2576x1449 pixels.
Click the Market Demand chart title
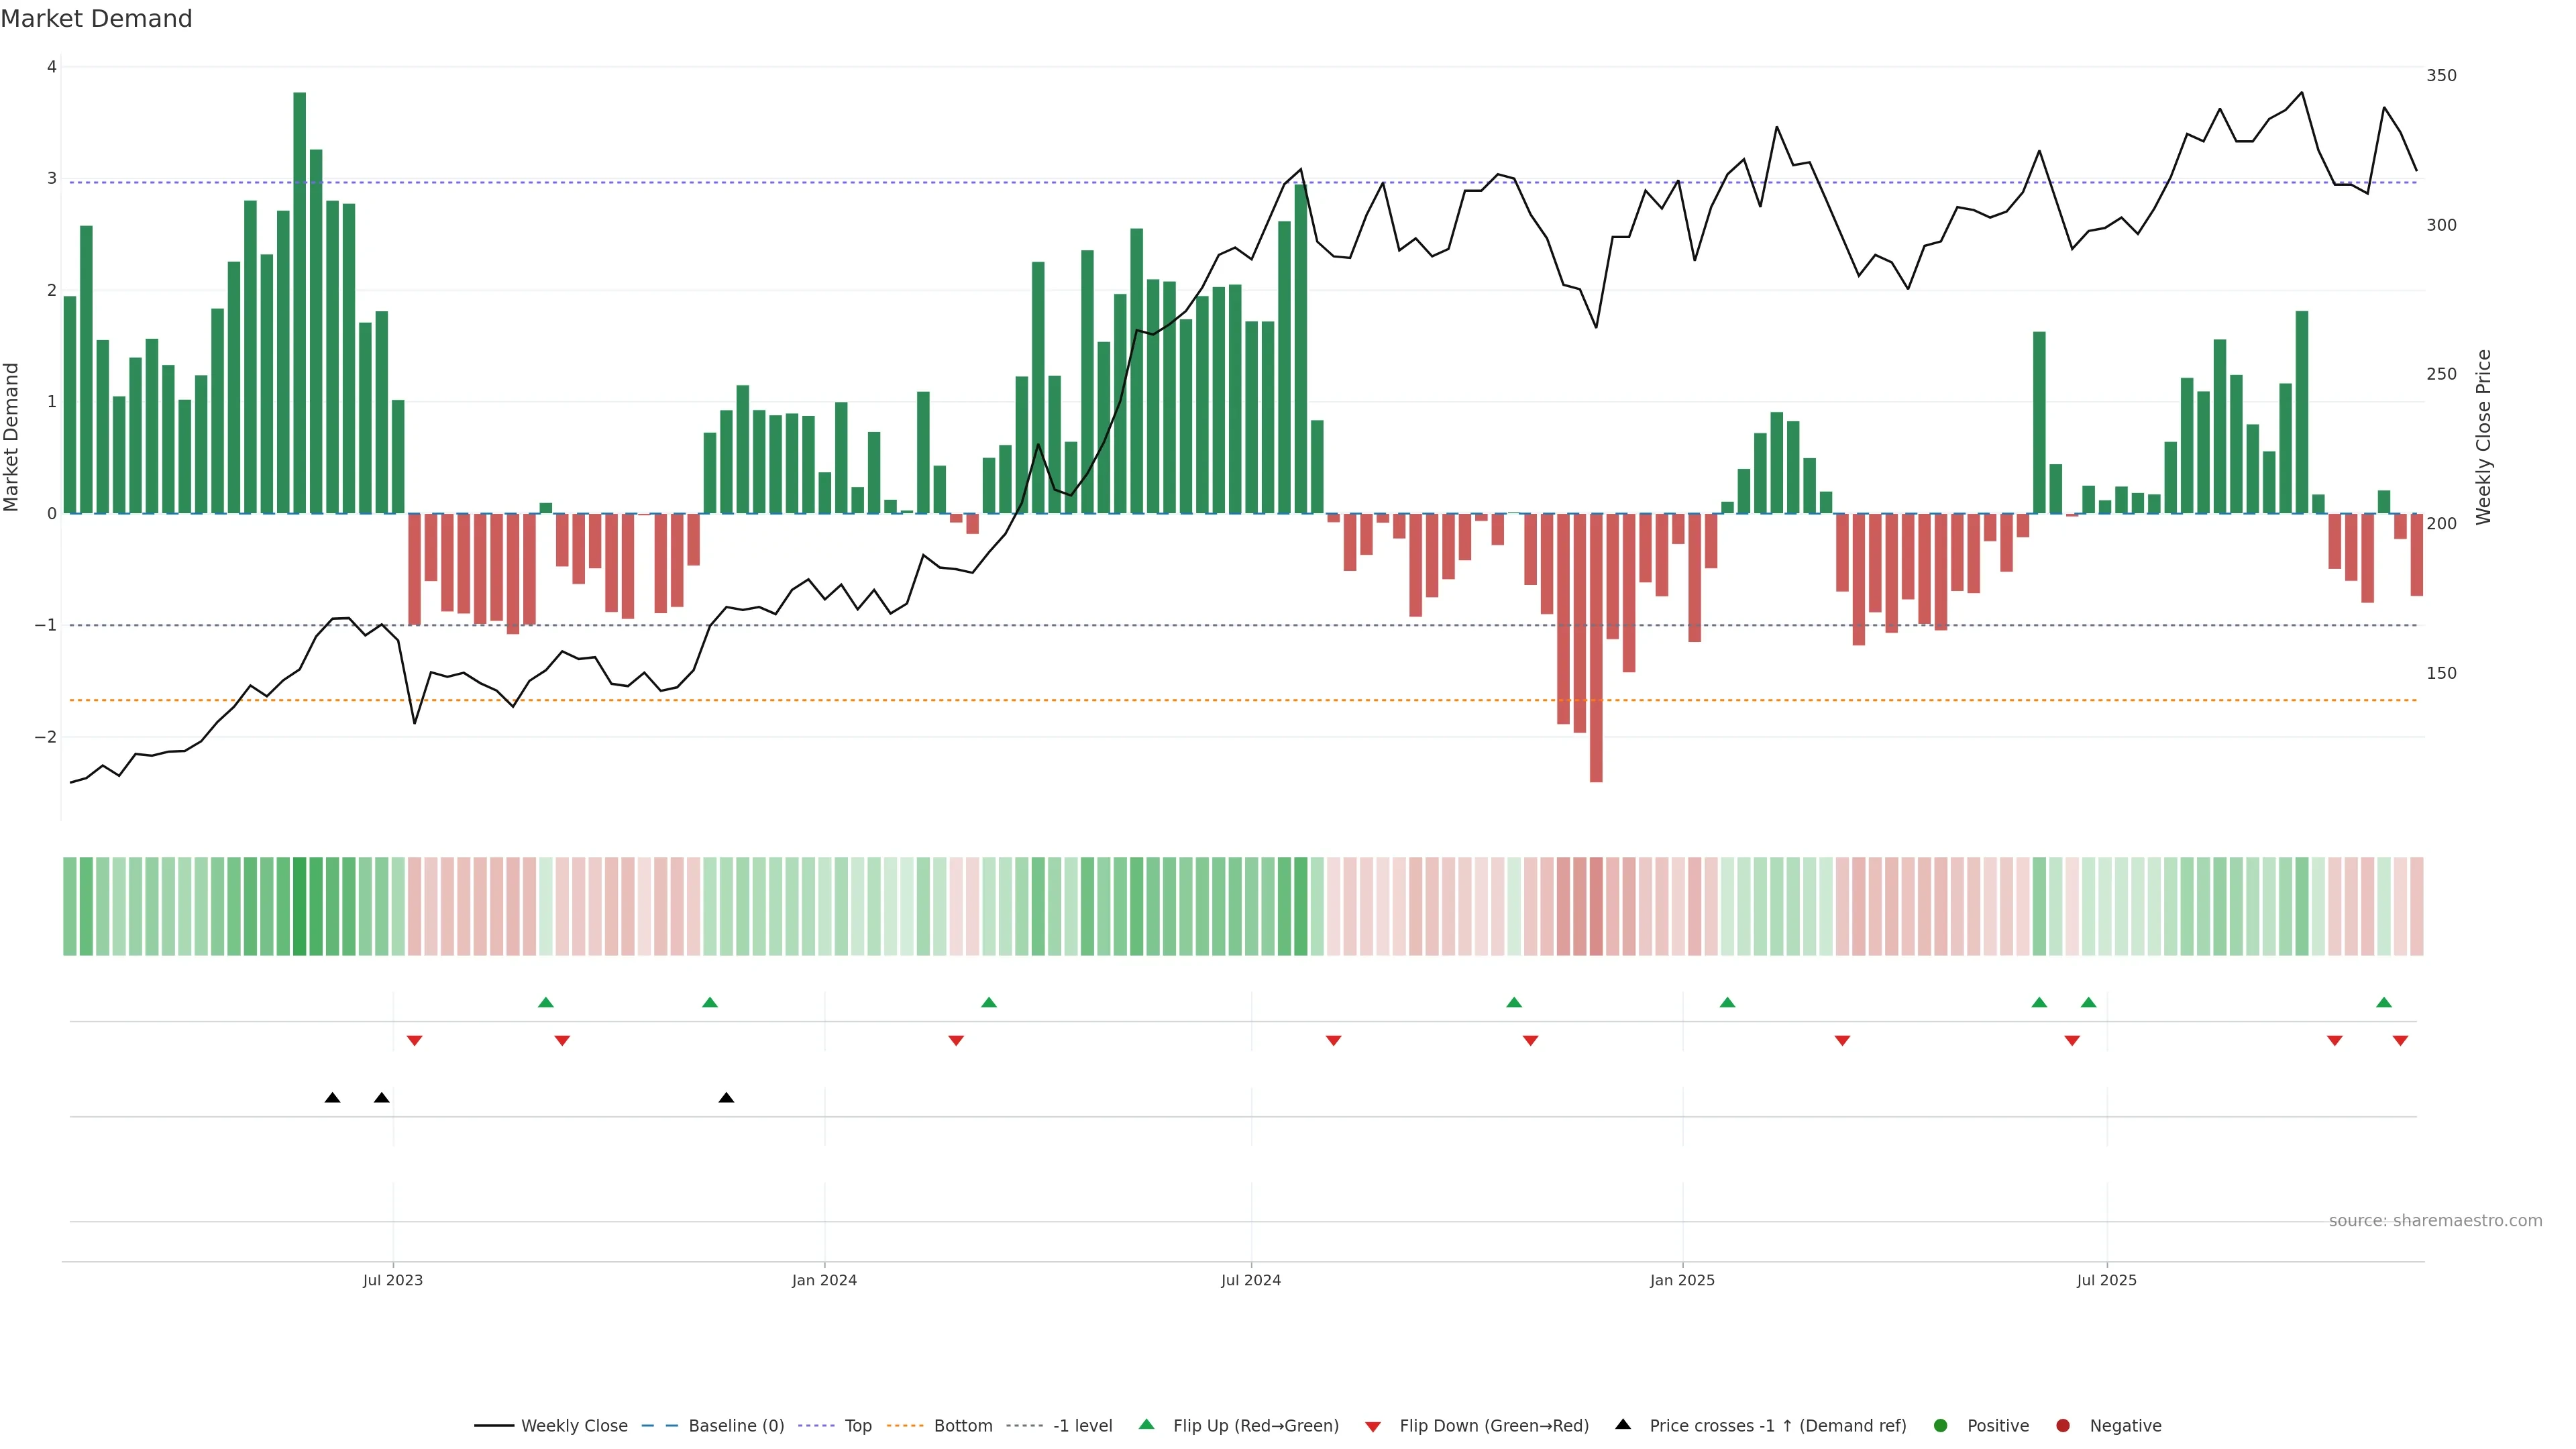point(96,19)
